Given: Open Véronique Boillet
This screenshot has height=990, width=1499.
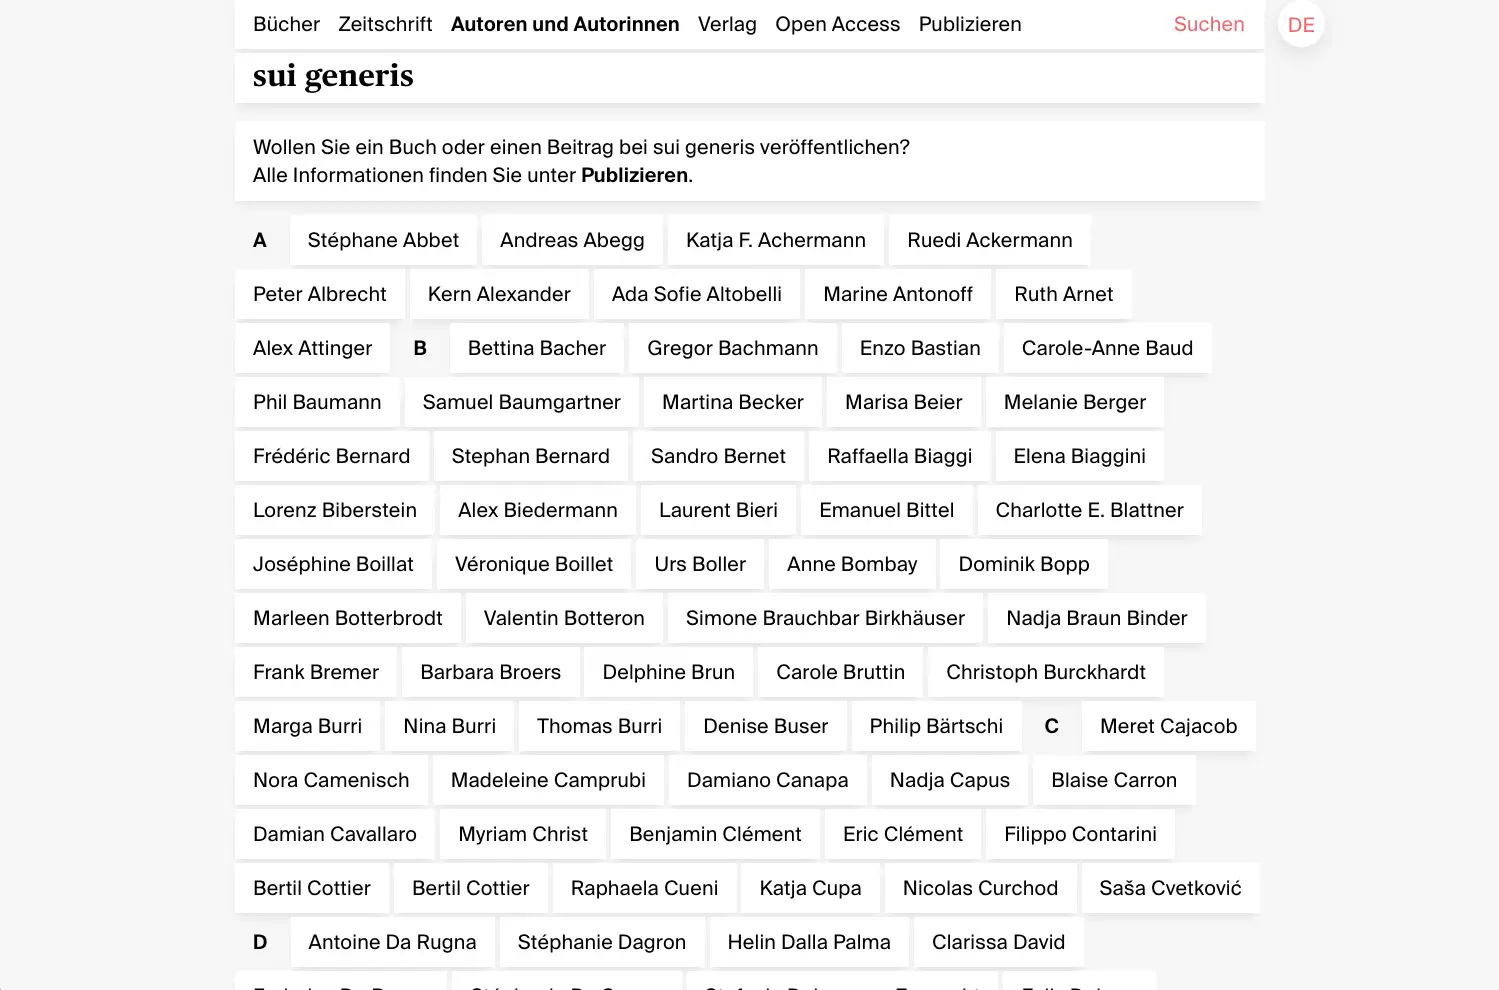Looking at the screenshot, I should click(x=534, y=564).
